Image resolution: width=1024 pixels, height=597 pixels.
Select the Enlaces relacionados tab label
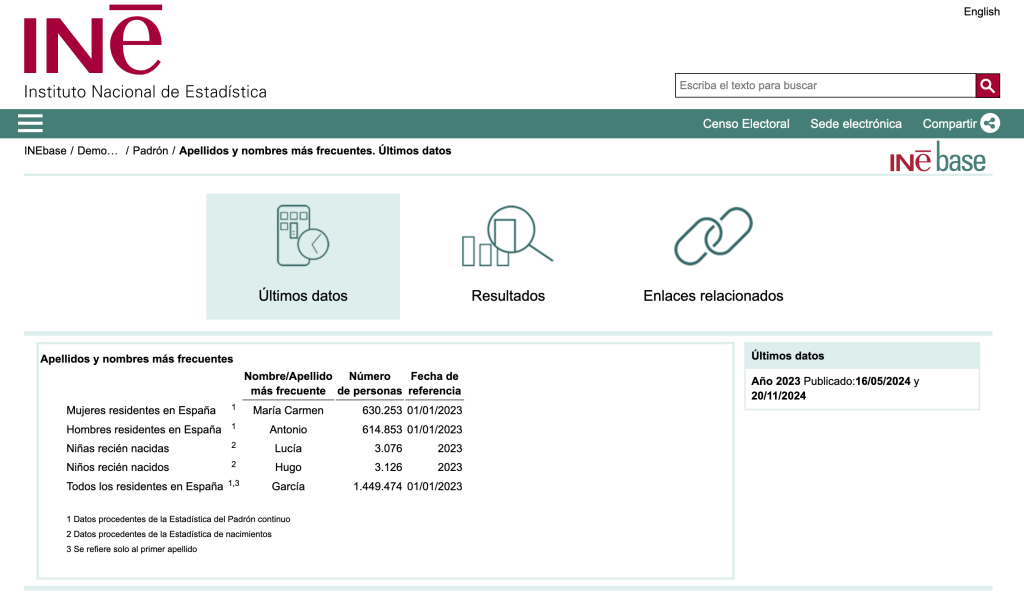(713, 296)
